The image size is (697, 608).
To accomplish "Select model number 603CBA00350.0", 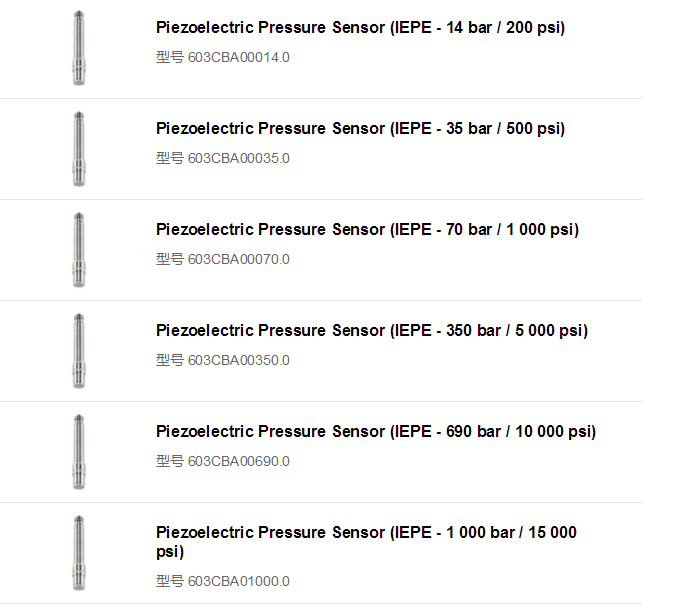I will pyautogui.click(x=239, y=360).
